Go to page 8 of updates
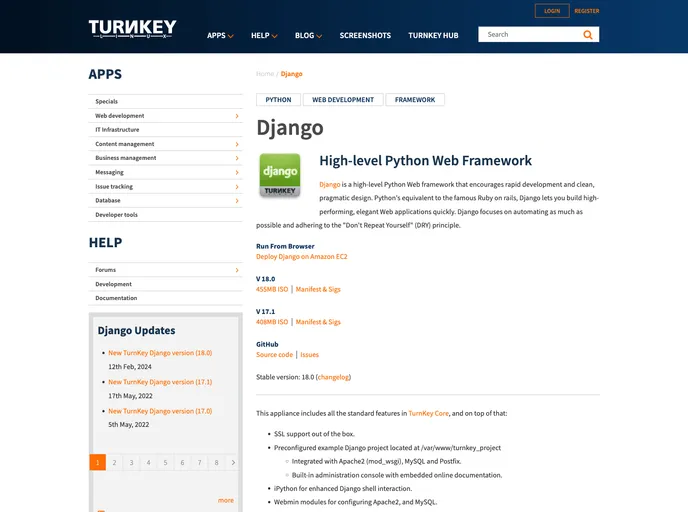Screen dimensions: 688x512 point(216,462)
